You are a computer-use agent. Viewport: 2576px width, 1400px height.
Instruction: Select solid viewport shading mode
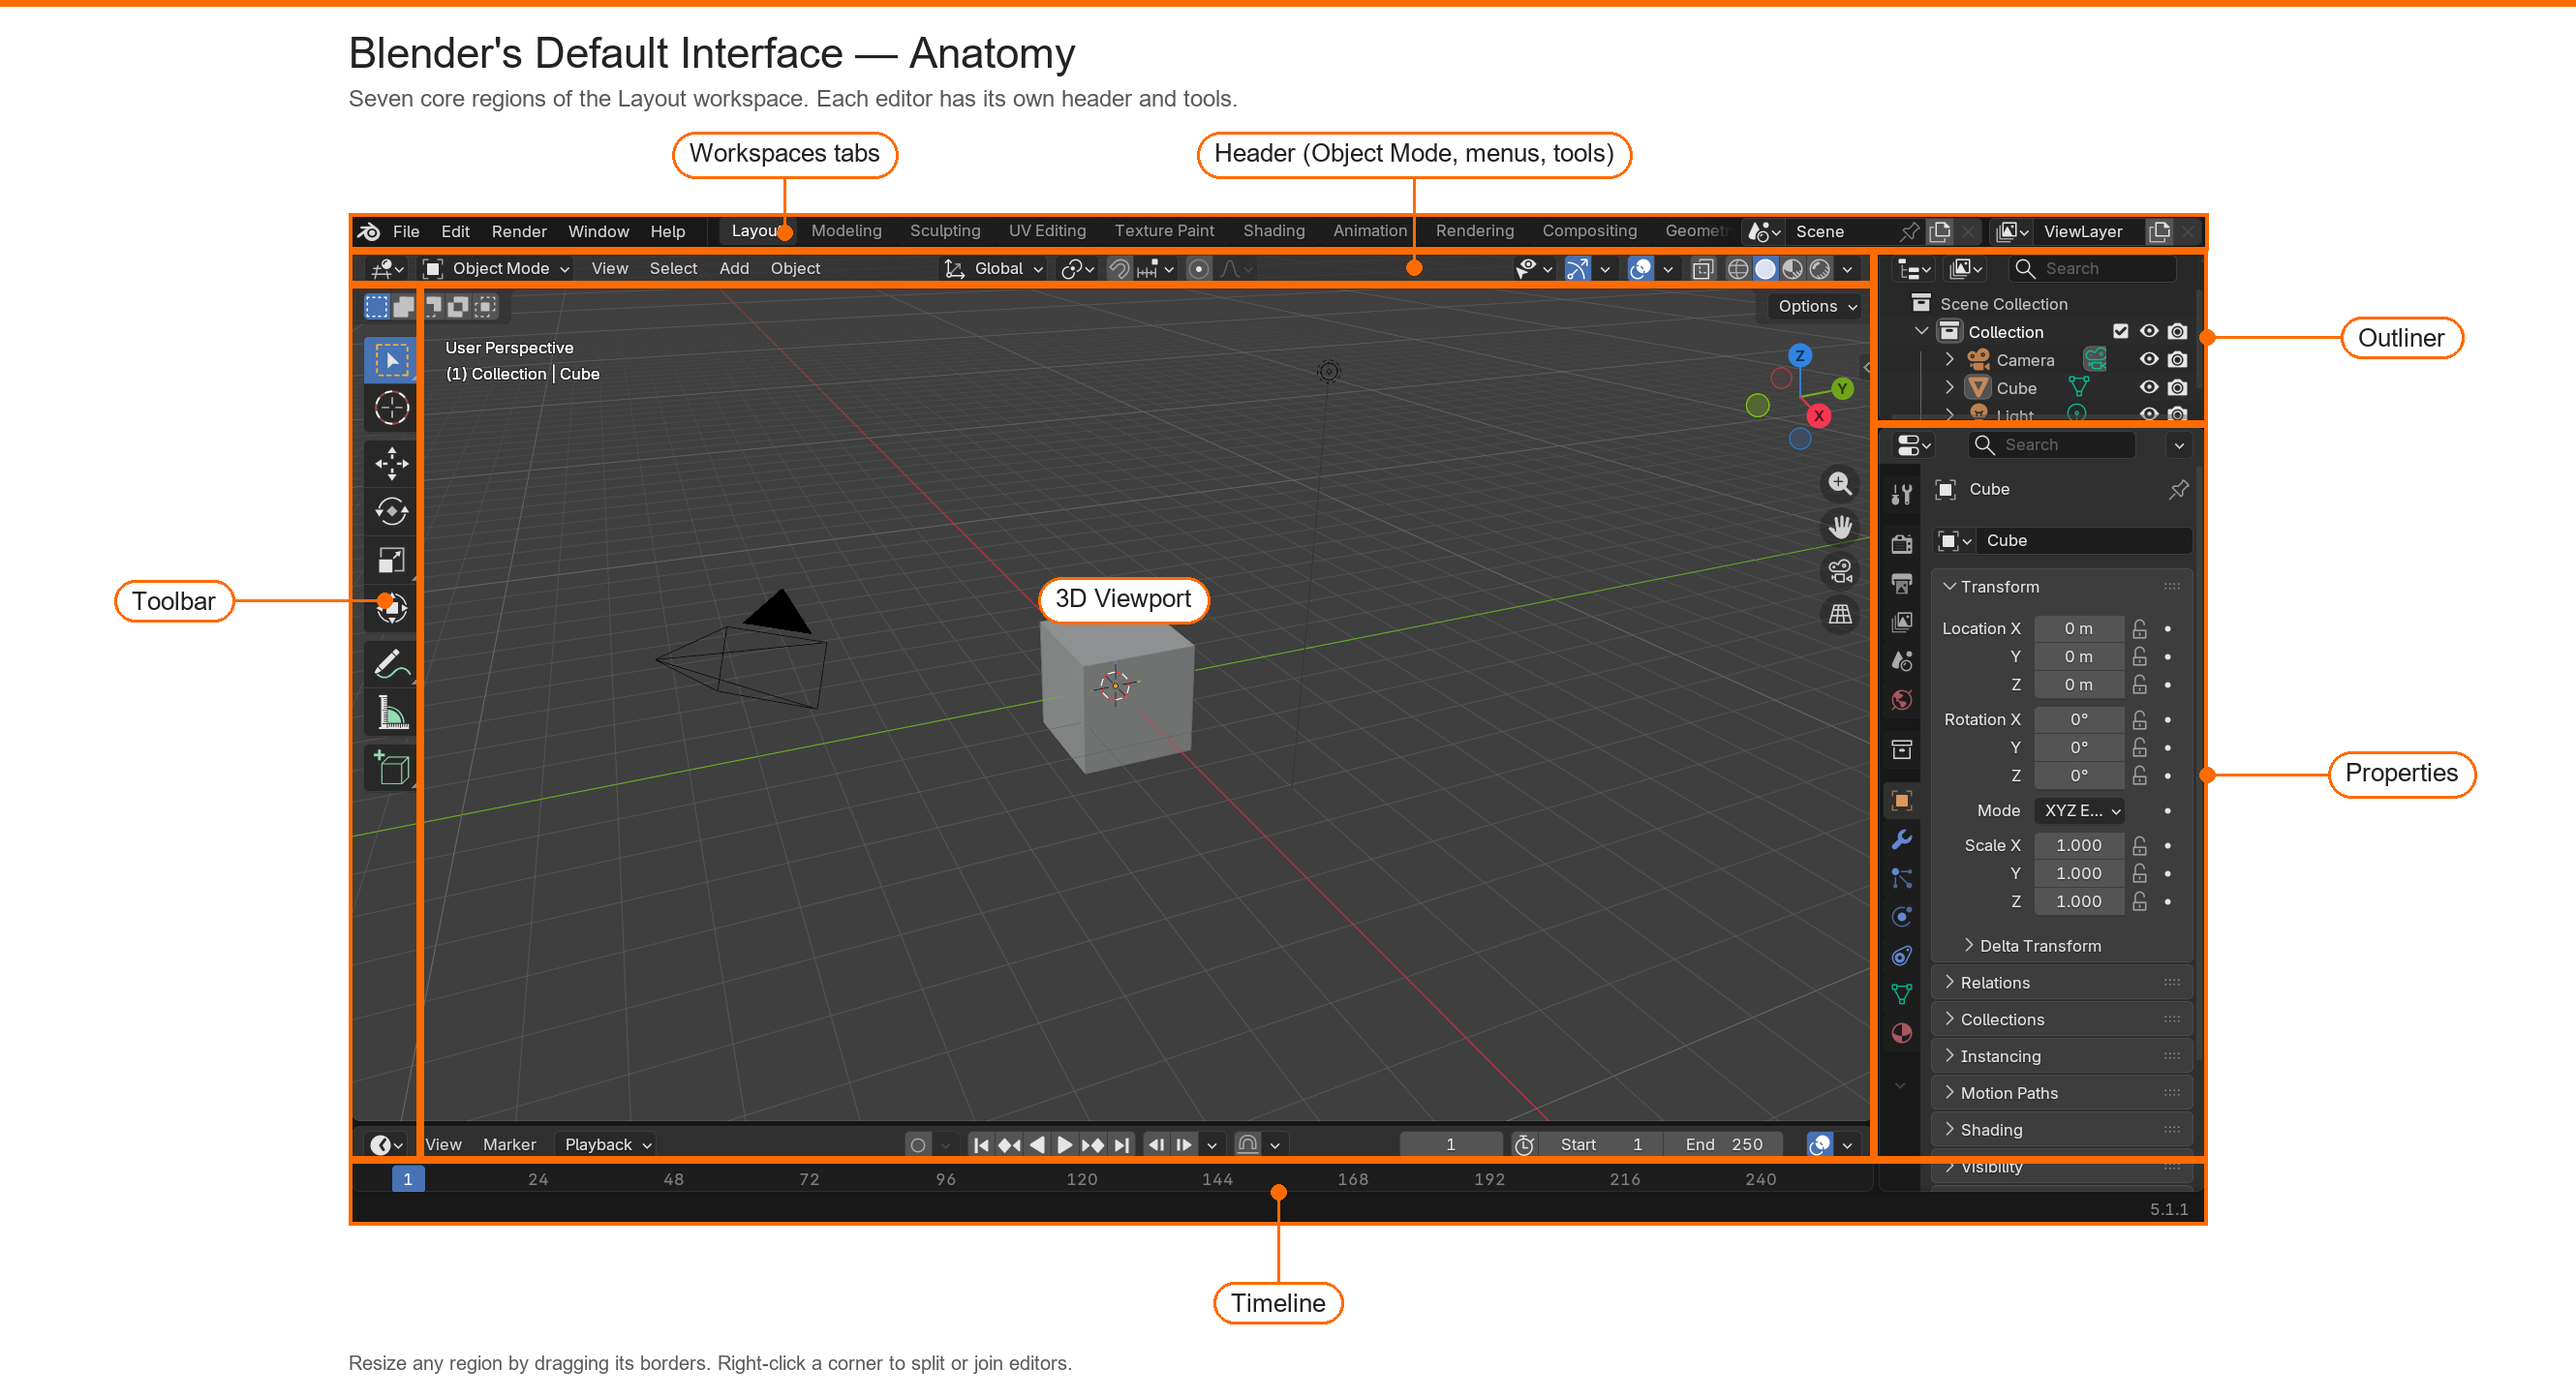point(1765,268)
